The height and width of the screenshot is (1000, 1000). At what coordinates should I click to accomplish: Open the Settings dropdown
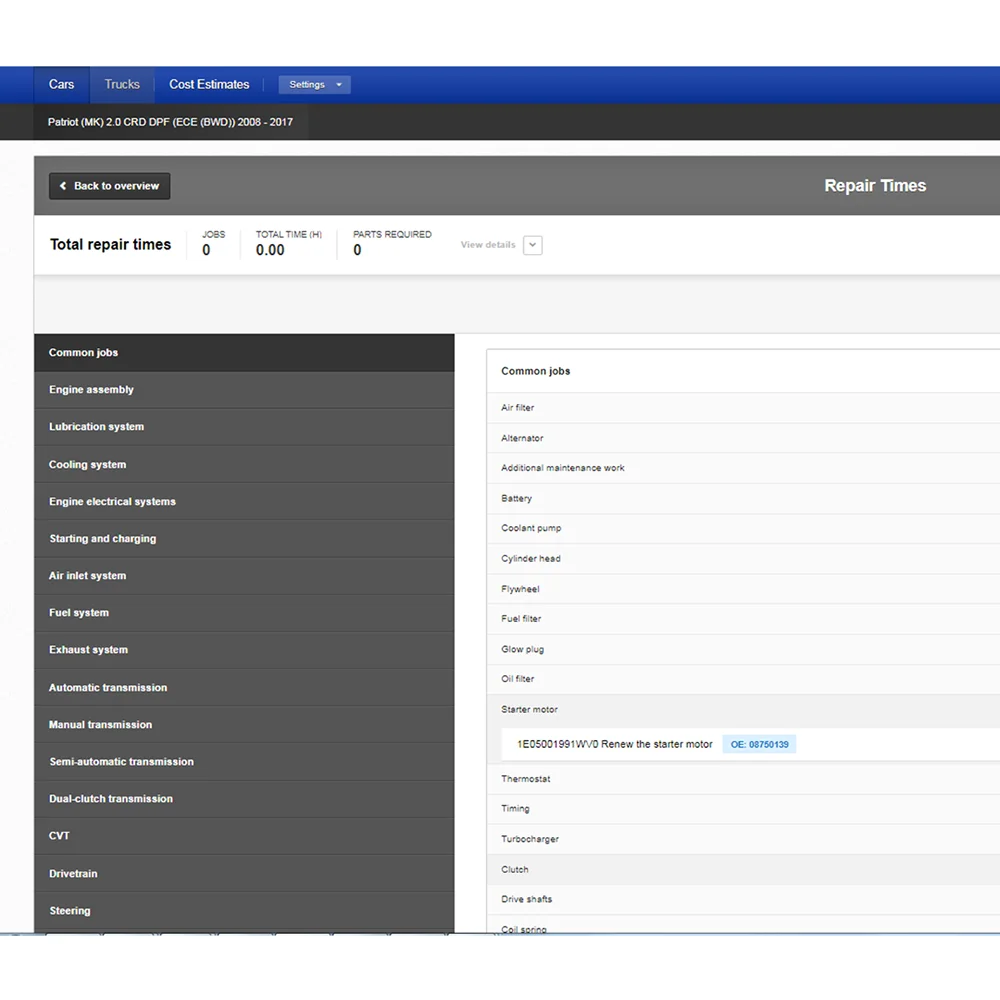(x=314, y=85)
